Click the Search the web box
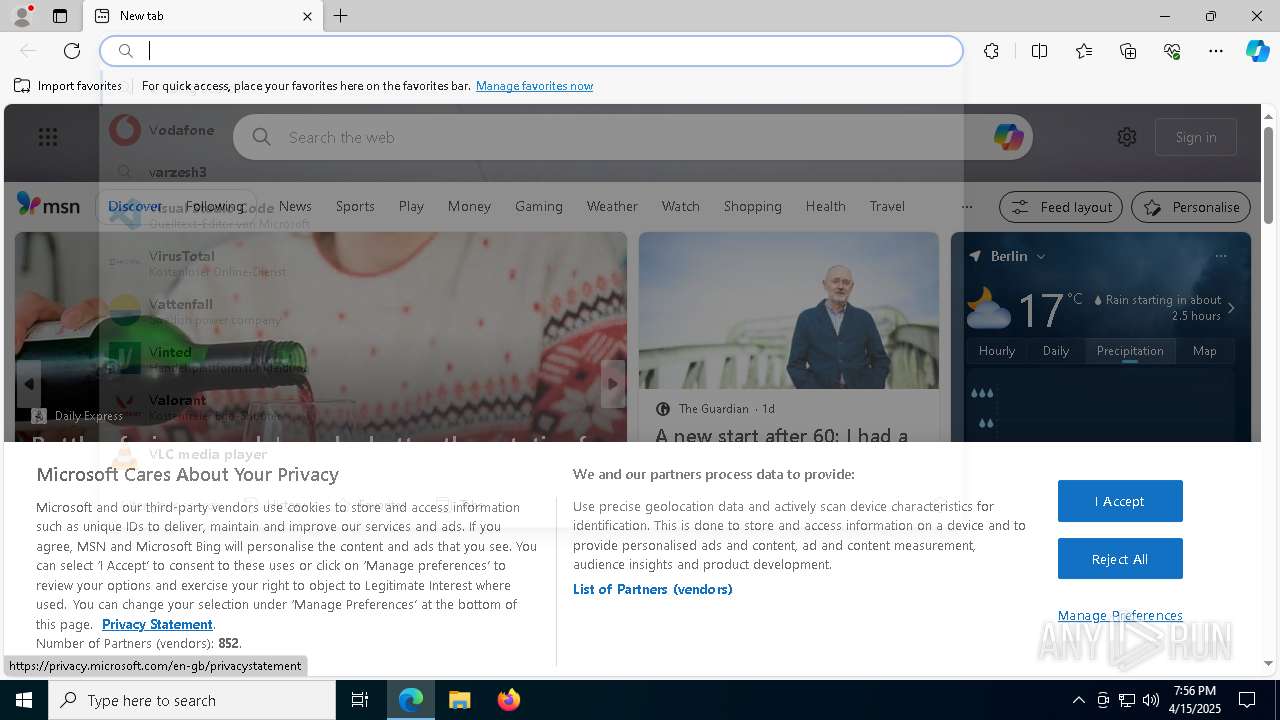1280x720 pixels. coord(632,137)
